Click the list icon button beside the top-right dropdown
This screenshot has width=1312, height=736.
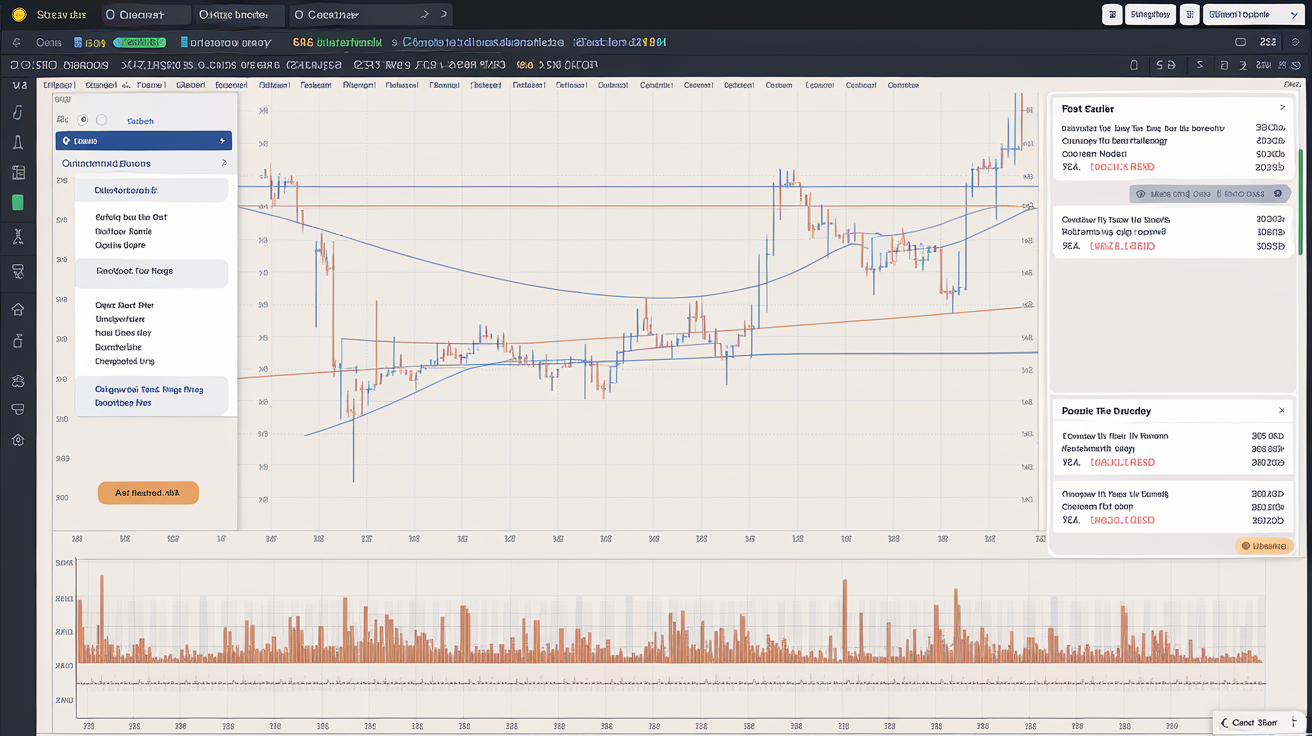(x=1189, y=14)
